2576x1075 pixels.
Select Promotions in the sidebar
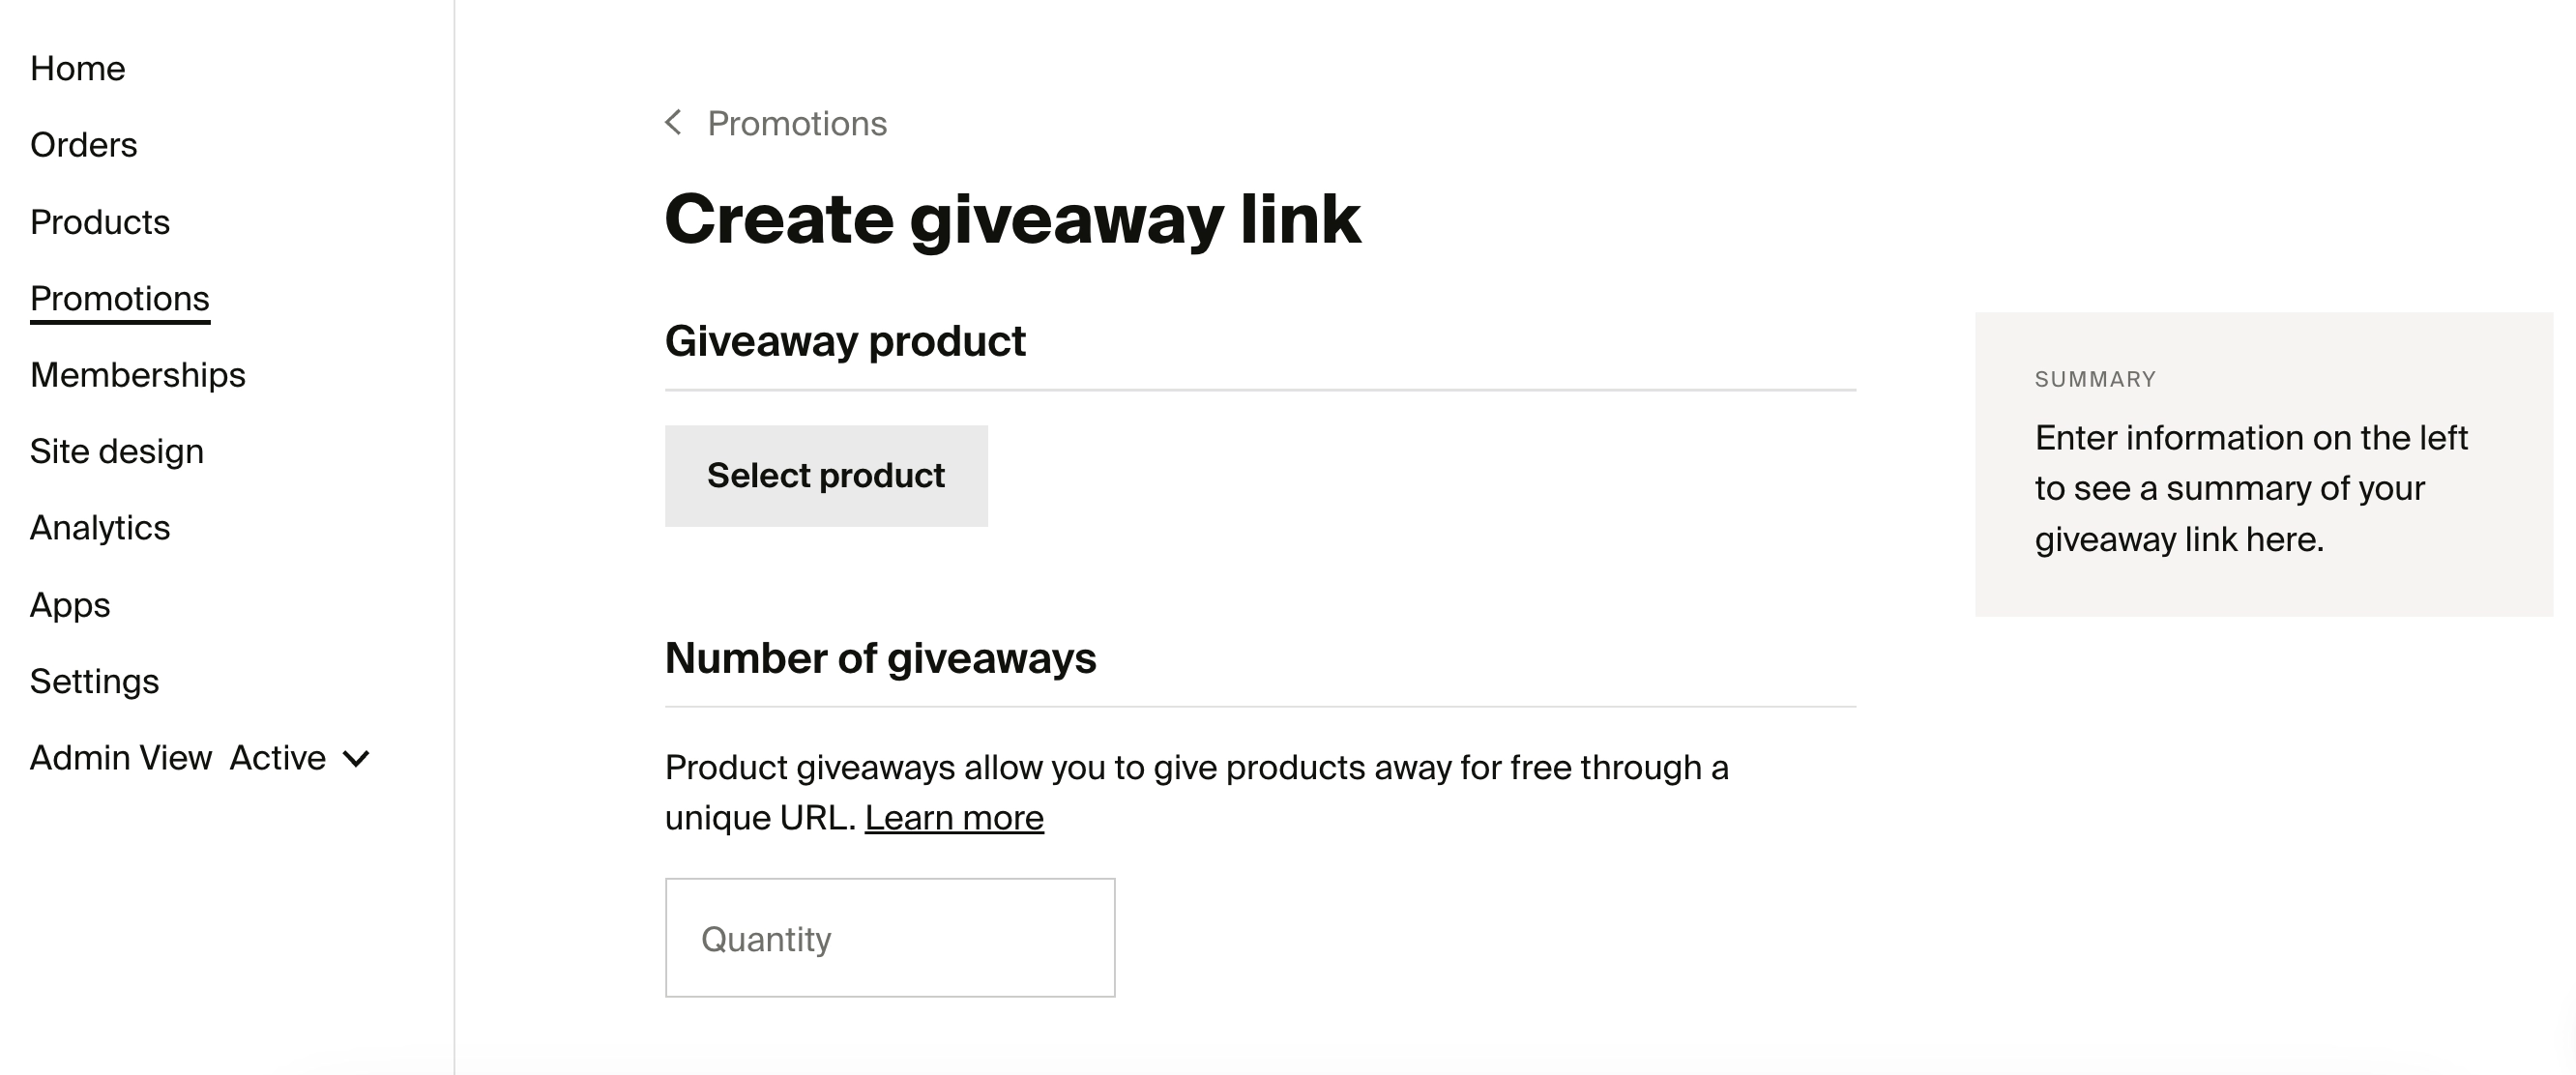[120, 299]
